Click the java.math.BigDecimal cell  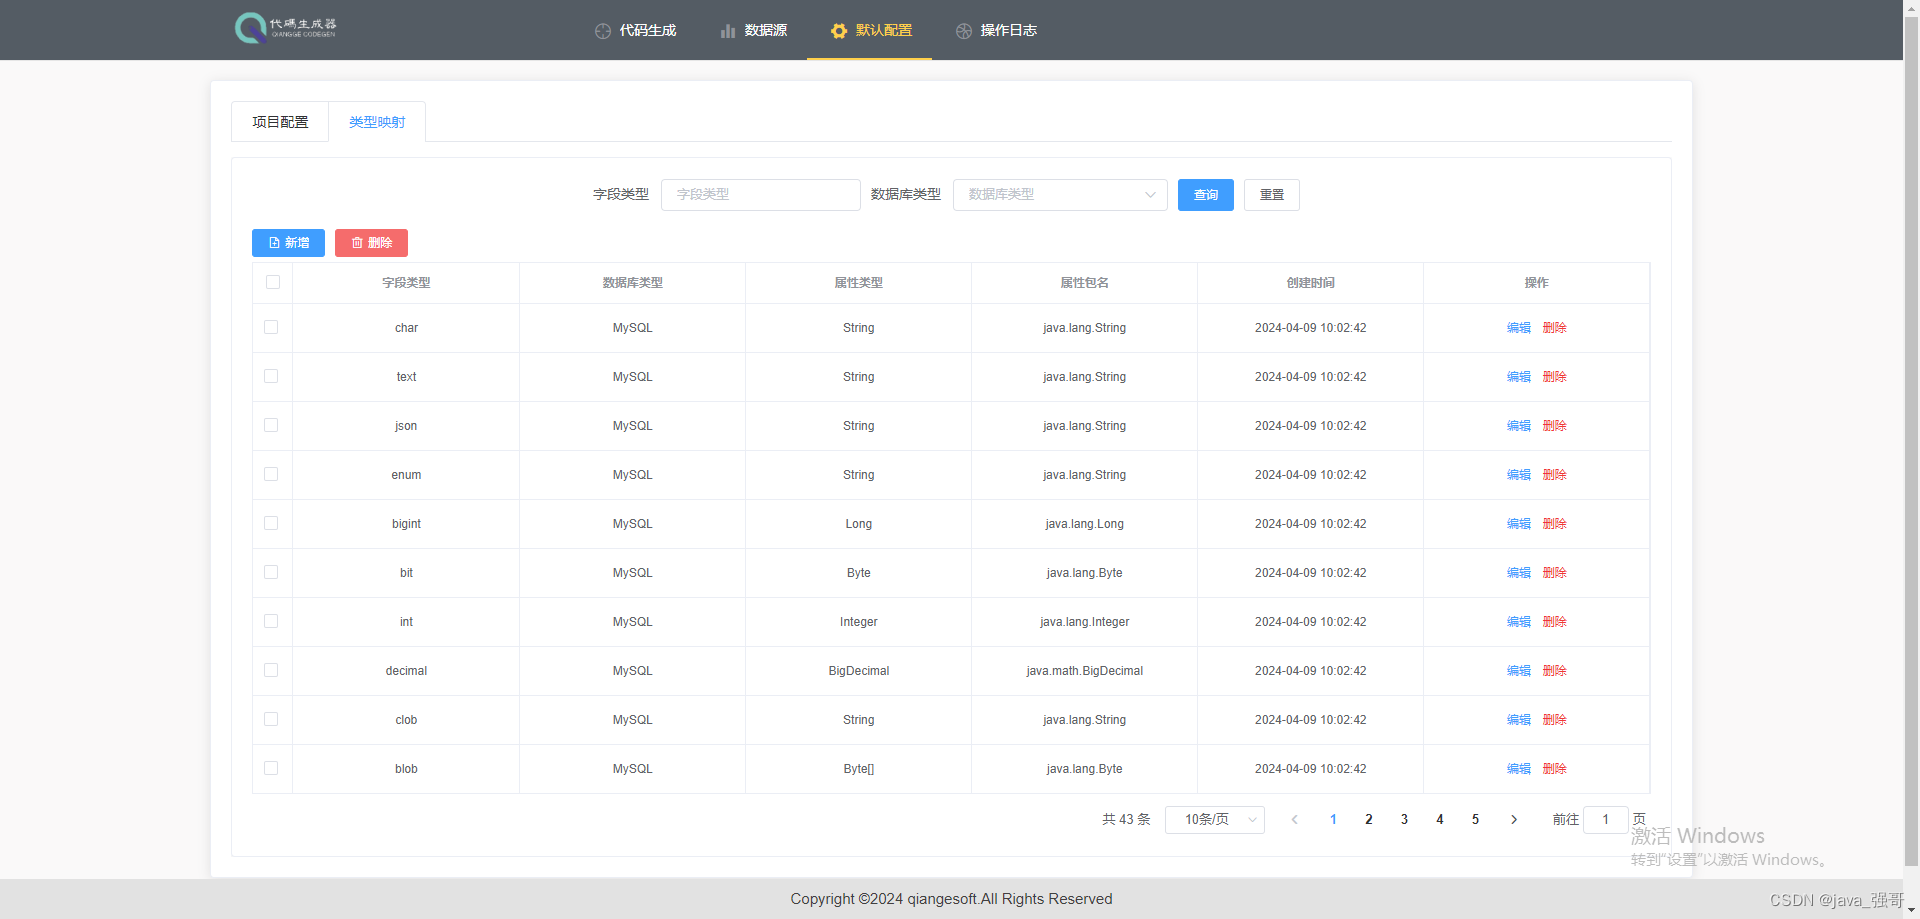click(x=1084, y=671)
